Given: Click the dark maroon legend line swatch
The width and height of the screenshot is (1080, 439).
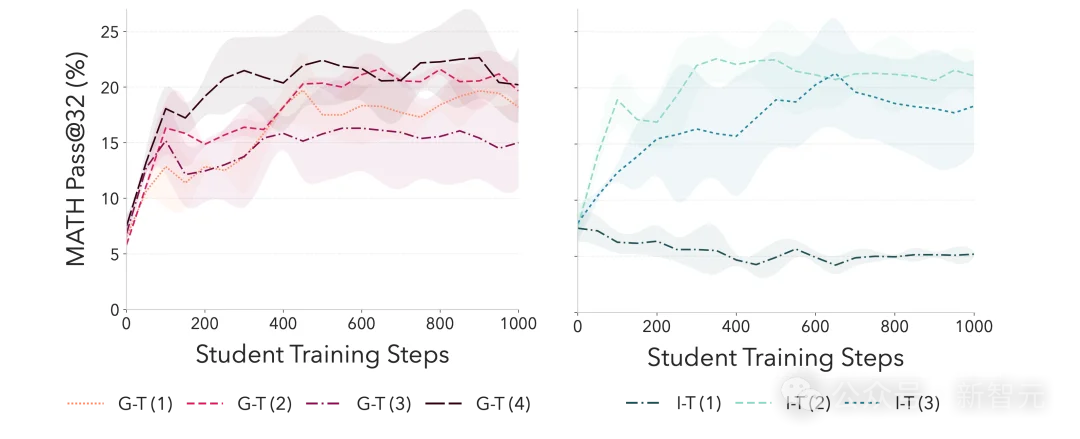Looking at the screenshot, I should coord(444,404).
